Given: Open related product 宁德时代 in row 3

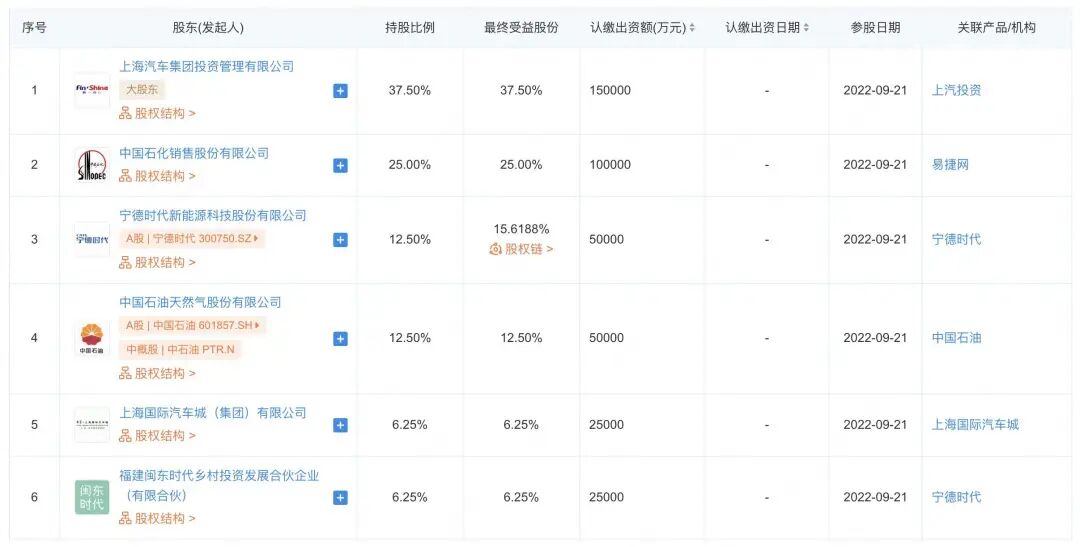Looking at the screenshot, I should 957,239.
